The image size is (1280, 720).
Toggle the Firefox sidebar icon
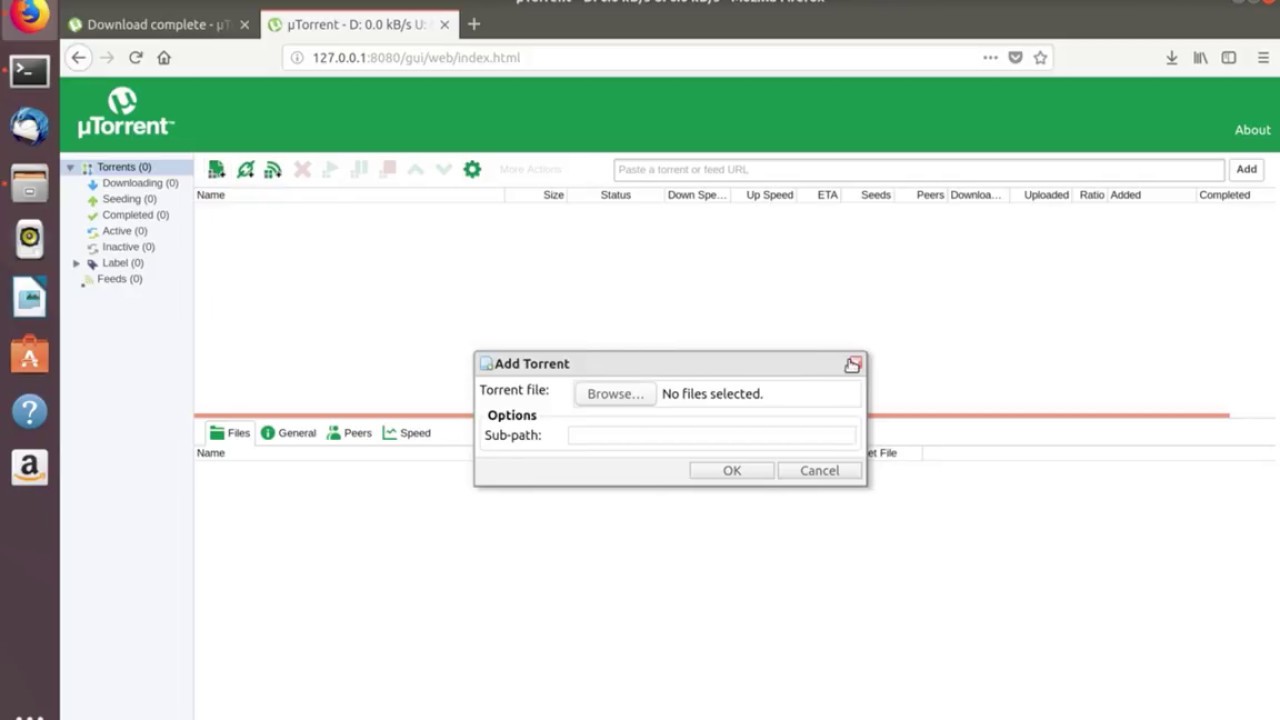(x=1229, y=58)
